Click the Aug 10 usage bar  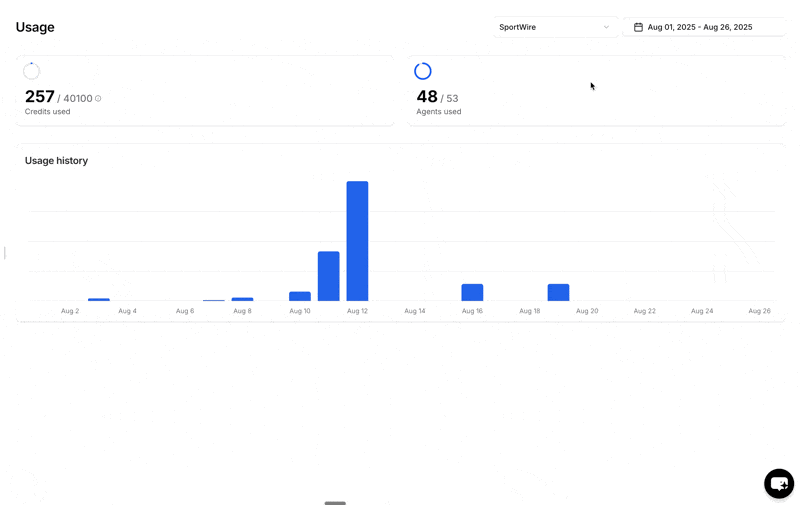point(300,296)
